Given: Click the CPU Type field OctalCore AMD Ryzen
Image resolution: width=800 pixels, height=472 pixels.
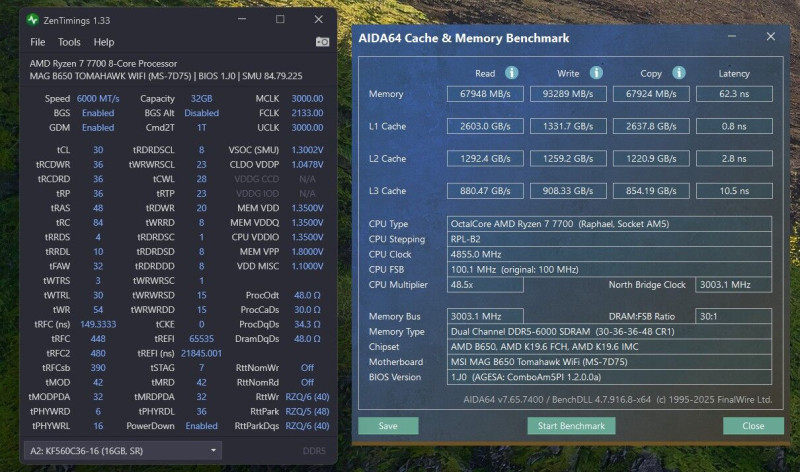Looking at the screenshot, I should coord(609,223).
